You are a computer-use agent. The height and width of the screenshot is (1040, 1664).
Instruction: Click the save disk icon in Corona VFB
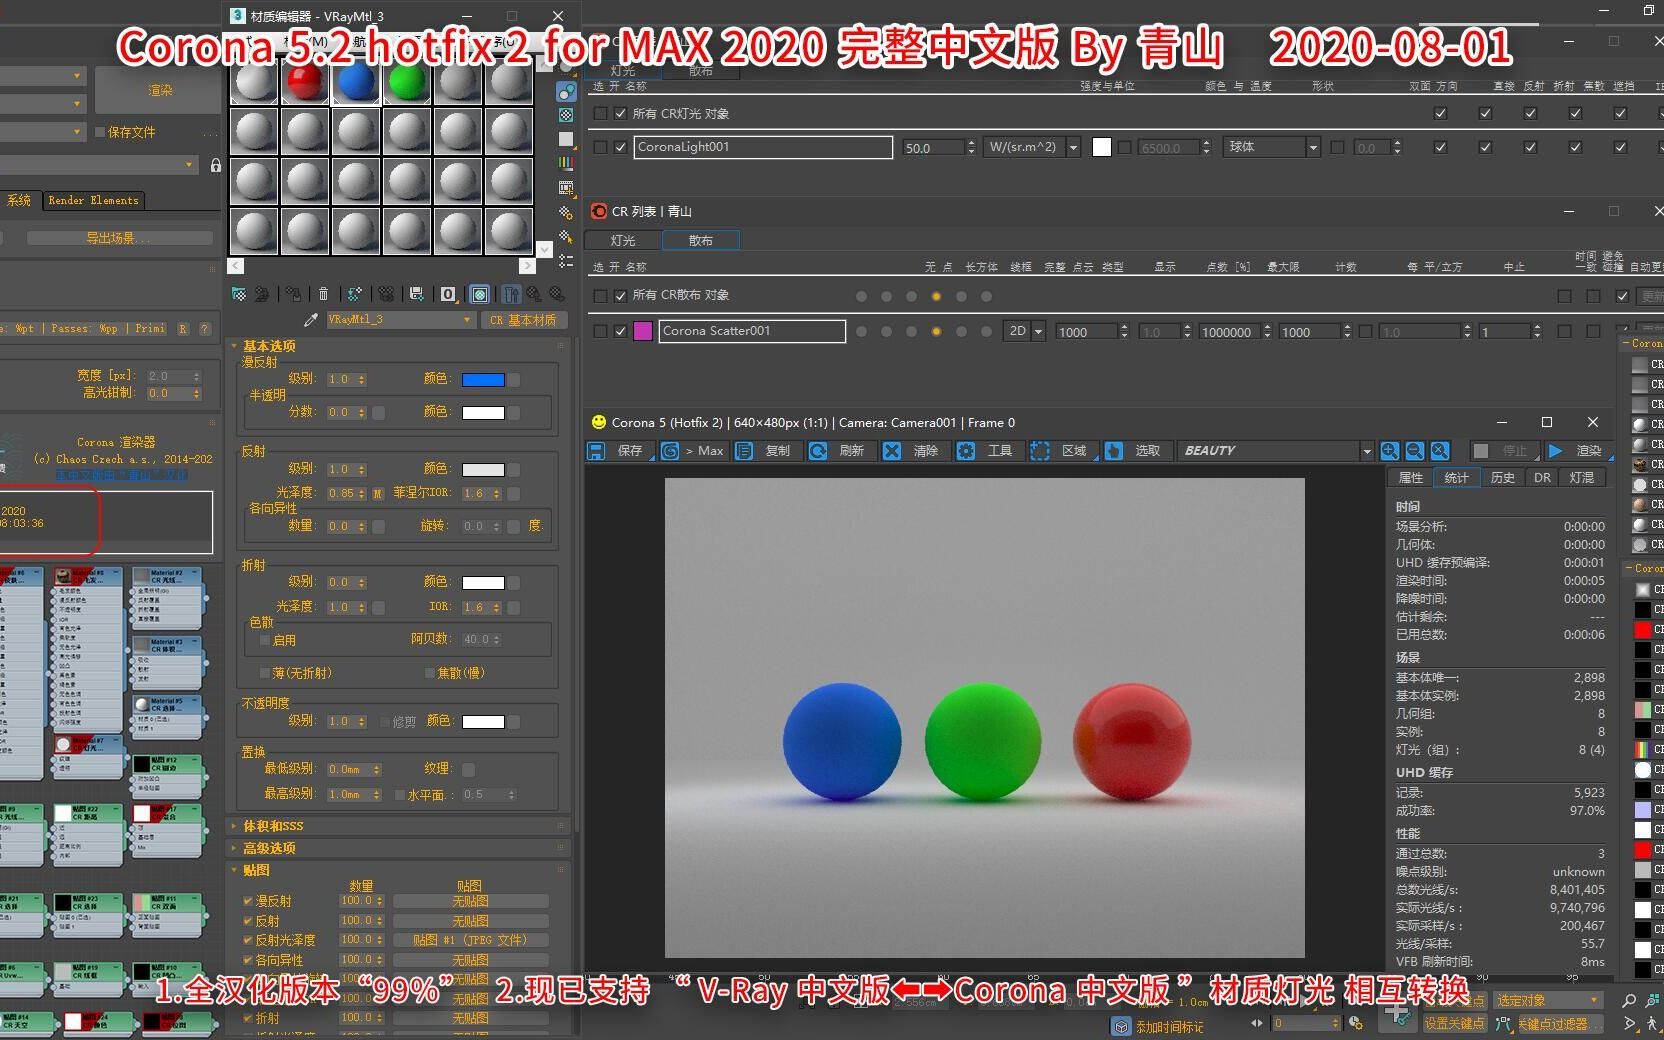[596, 451]
